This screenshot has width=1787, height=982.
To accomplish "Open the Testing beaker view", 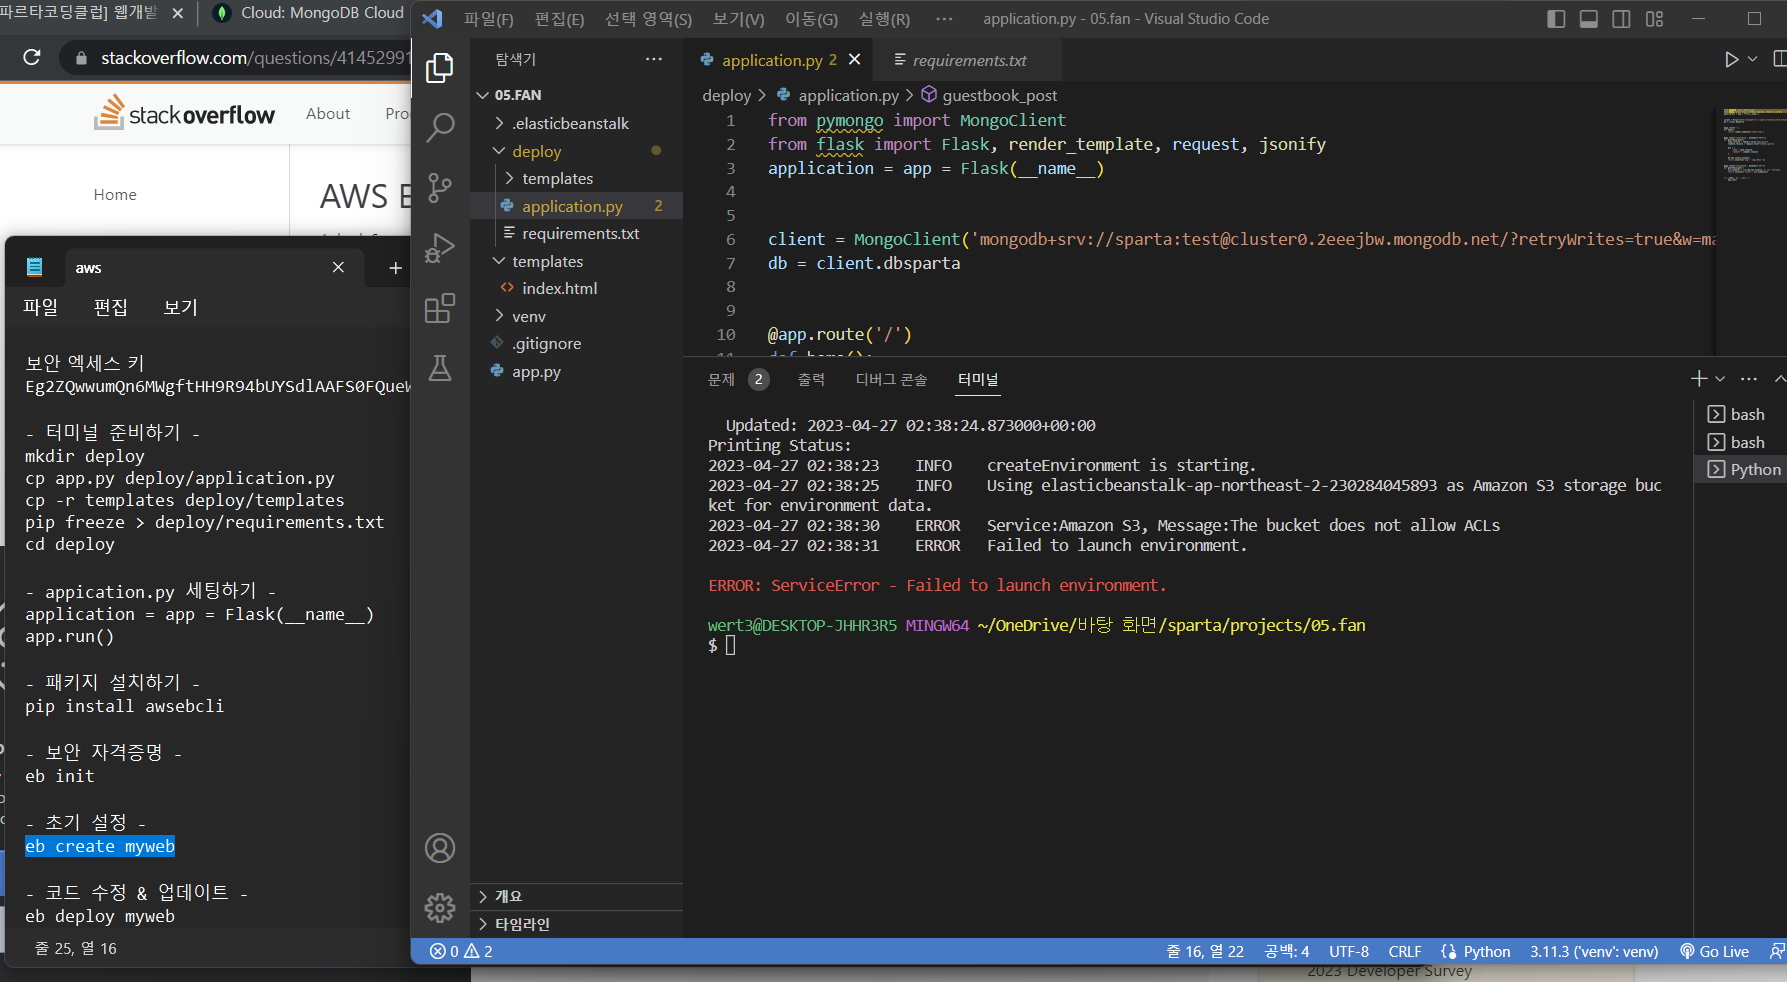I will pyautogui.click(x=440, y=368).
